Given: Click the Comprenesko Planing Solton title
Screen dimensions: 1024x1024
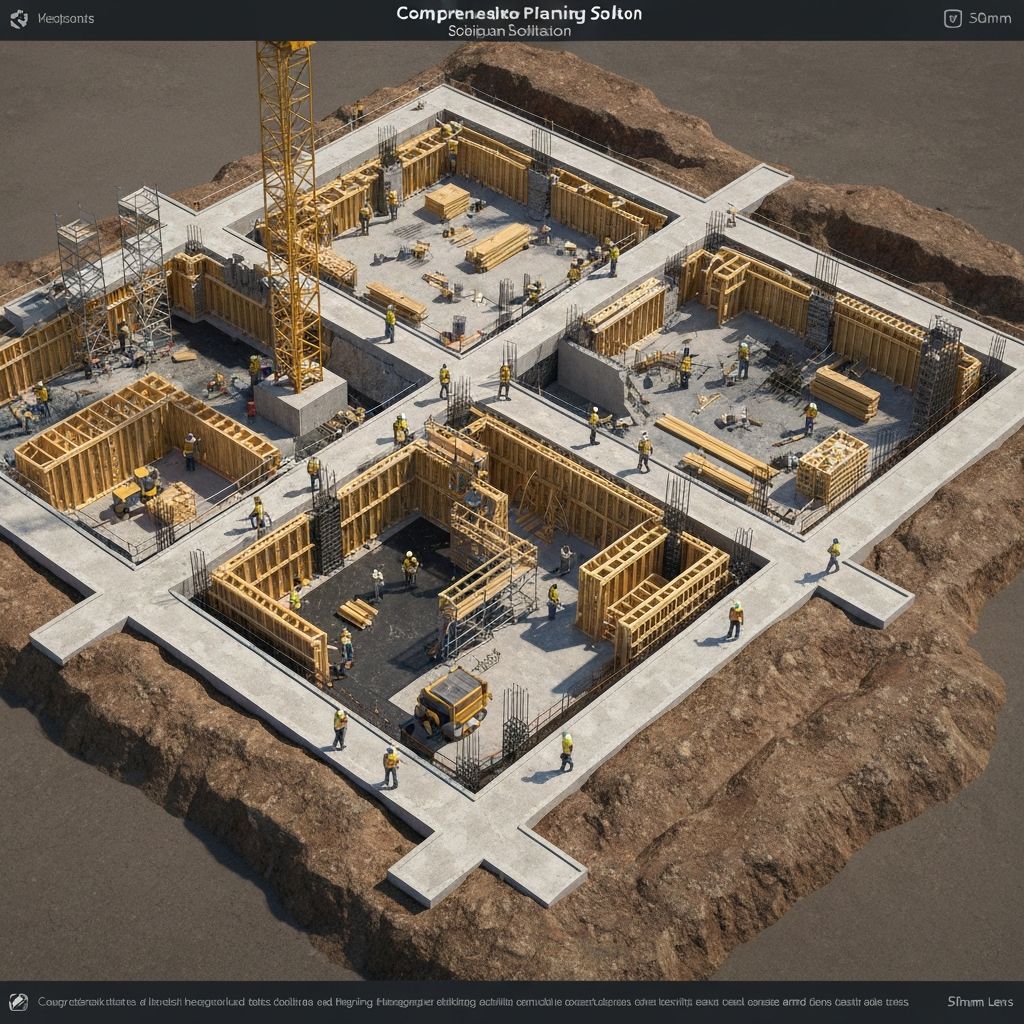Looking at the screenshot, I should [x=518, y=13].
